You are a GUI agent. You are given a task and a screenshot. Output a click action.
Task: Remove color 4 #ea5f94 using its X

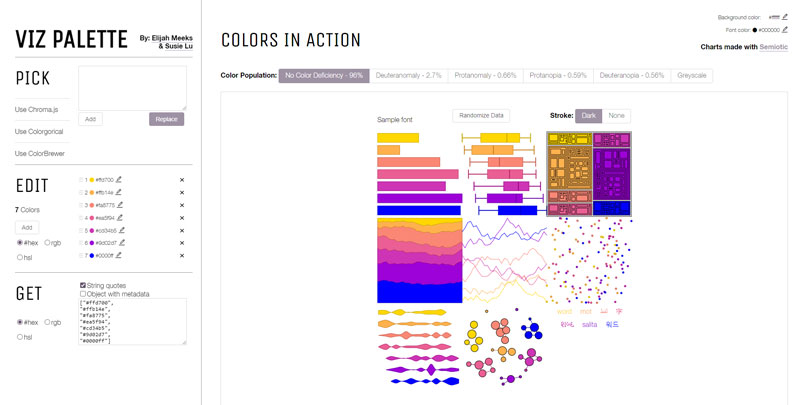[x=182, y=218]
